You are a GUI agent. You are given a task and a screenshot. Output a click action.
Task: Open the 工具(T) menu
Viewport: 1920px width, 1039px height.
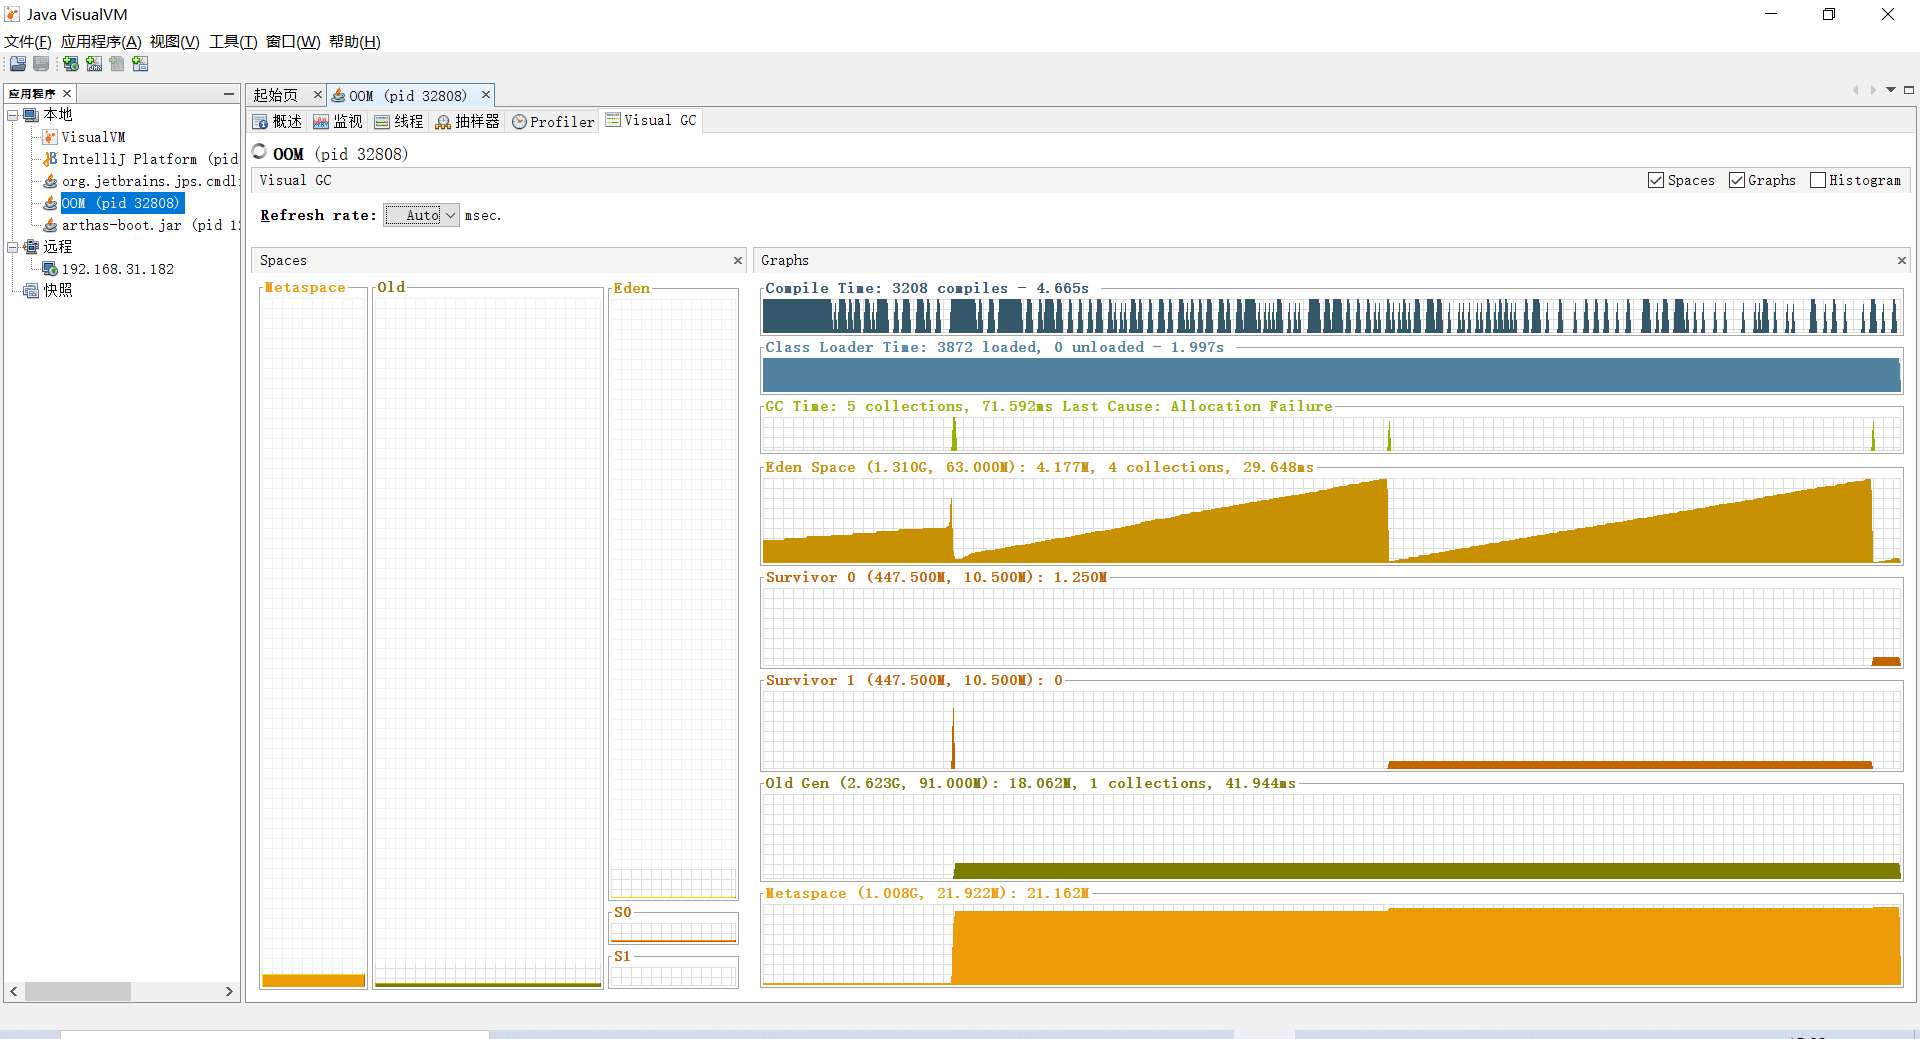pos(233,42)
